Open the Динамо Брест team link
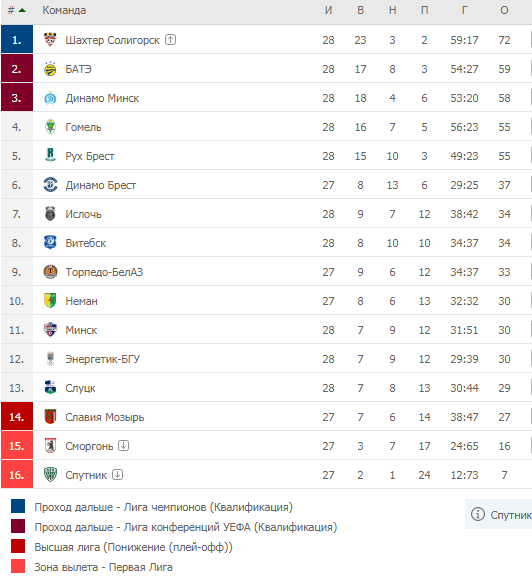The image size is (532, 584). tap(101, 185)
